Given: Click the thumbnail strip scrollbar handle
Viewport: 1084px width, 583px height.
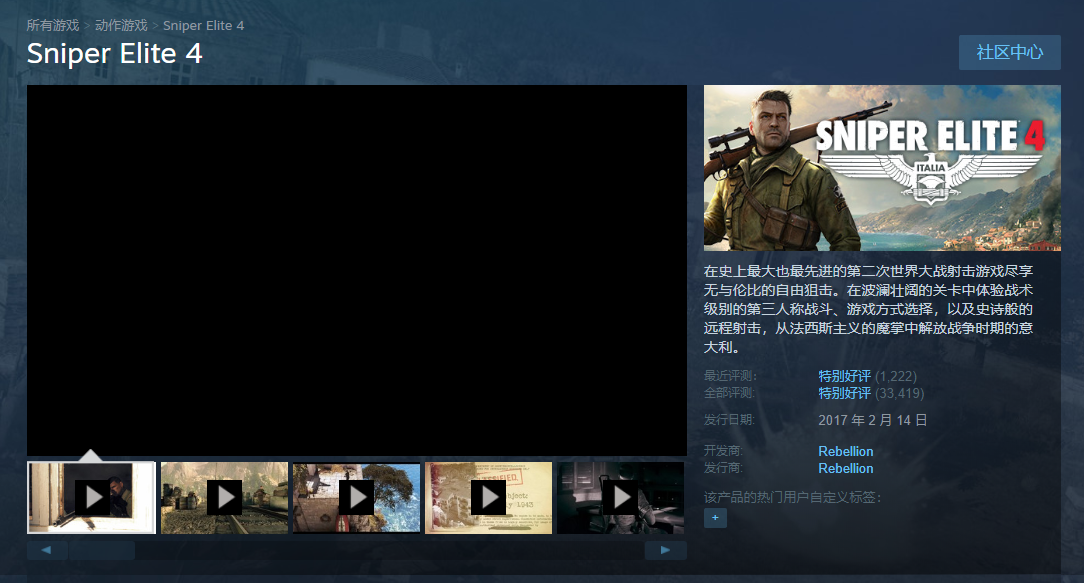Looking at the screenshot, I should tap(102, 550).
